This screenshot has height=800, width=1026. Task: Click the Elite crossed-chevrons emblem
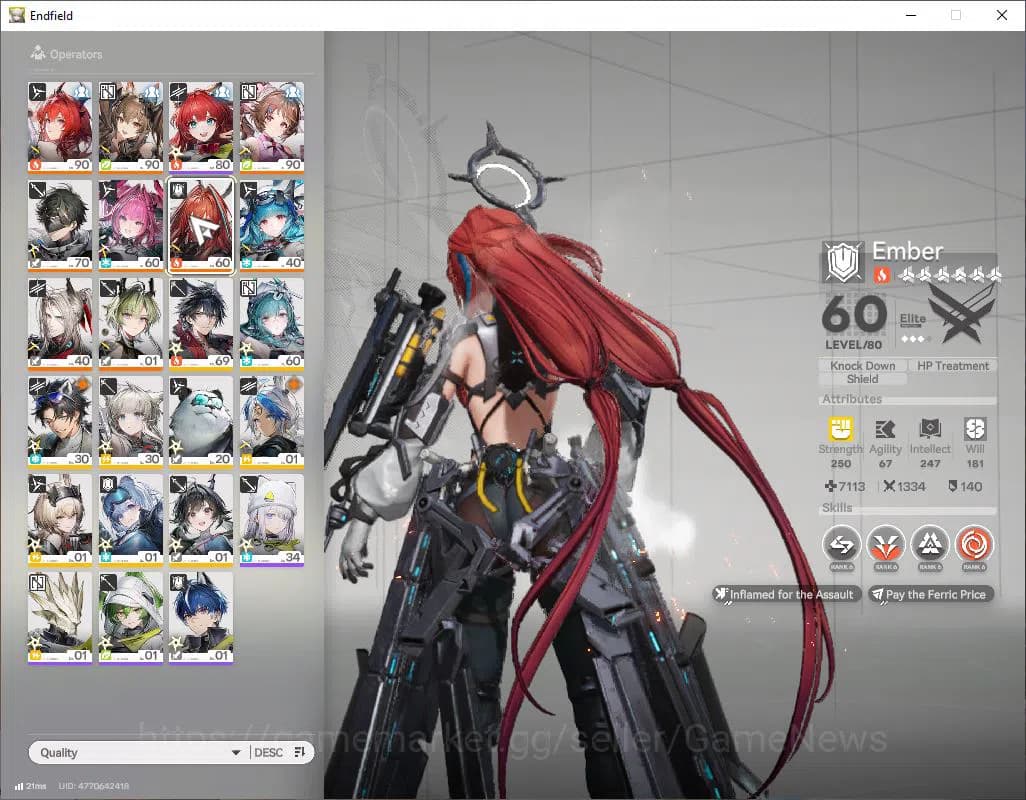tap(961, 317)
